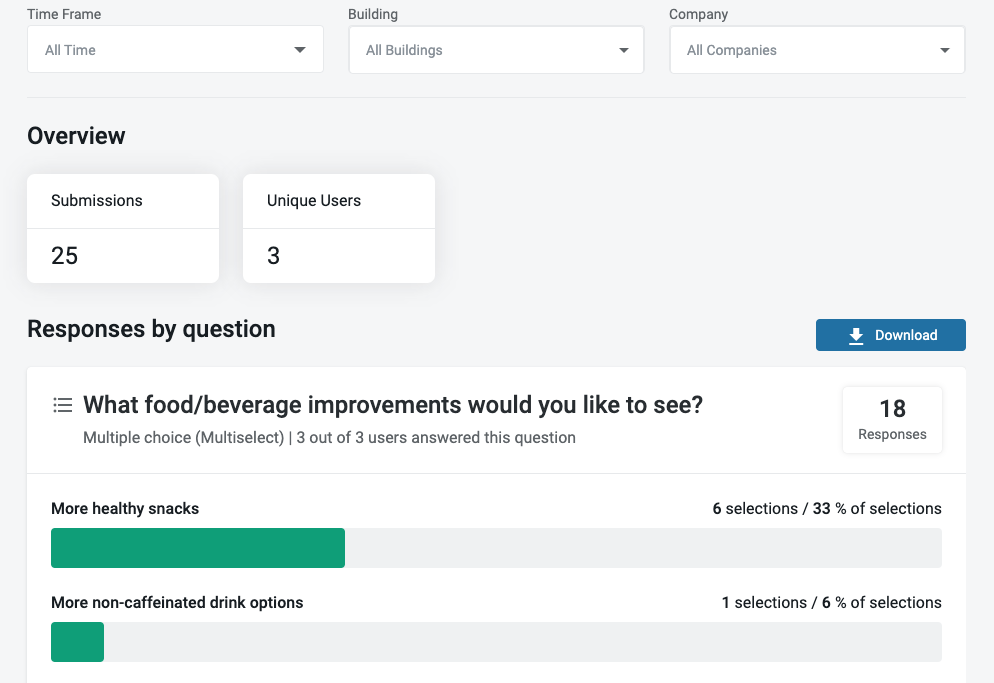Click the caret arrow in the All Buildings field
This screenshot has width=994, height=683.
[x=624, y=50]
